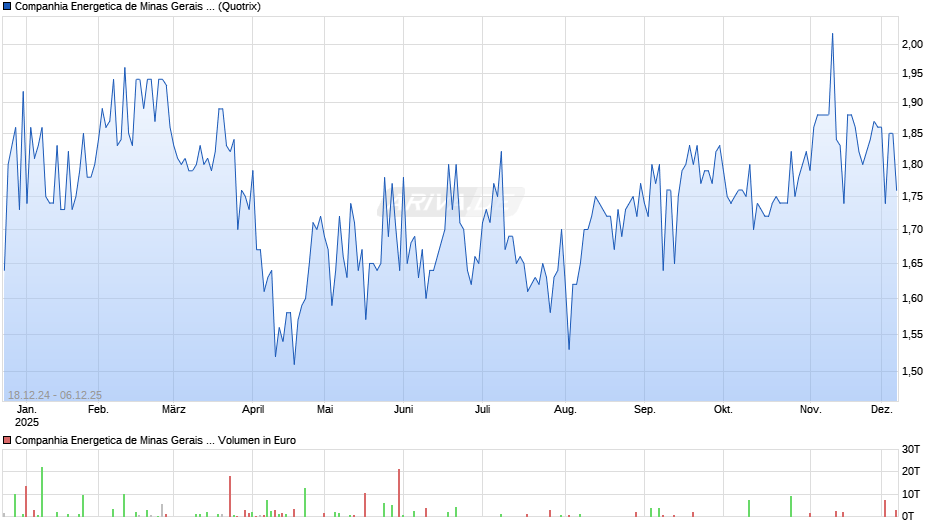Click the 1,85 price axis value
The height and width of the screenshot is (526, 940).
pos(912,134)
